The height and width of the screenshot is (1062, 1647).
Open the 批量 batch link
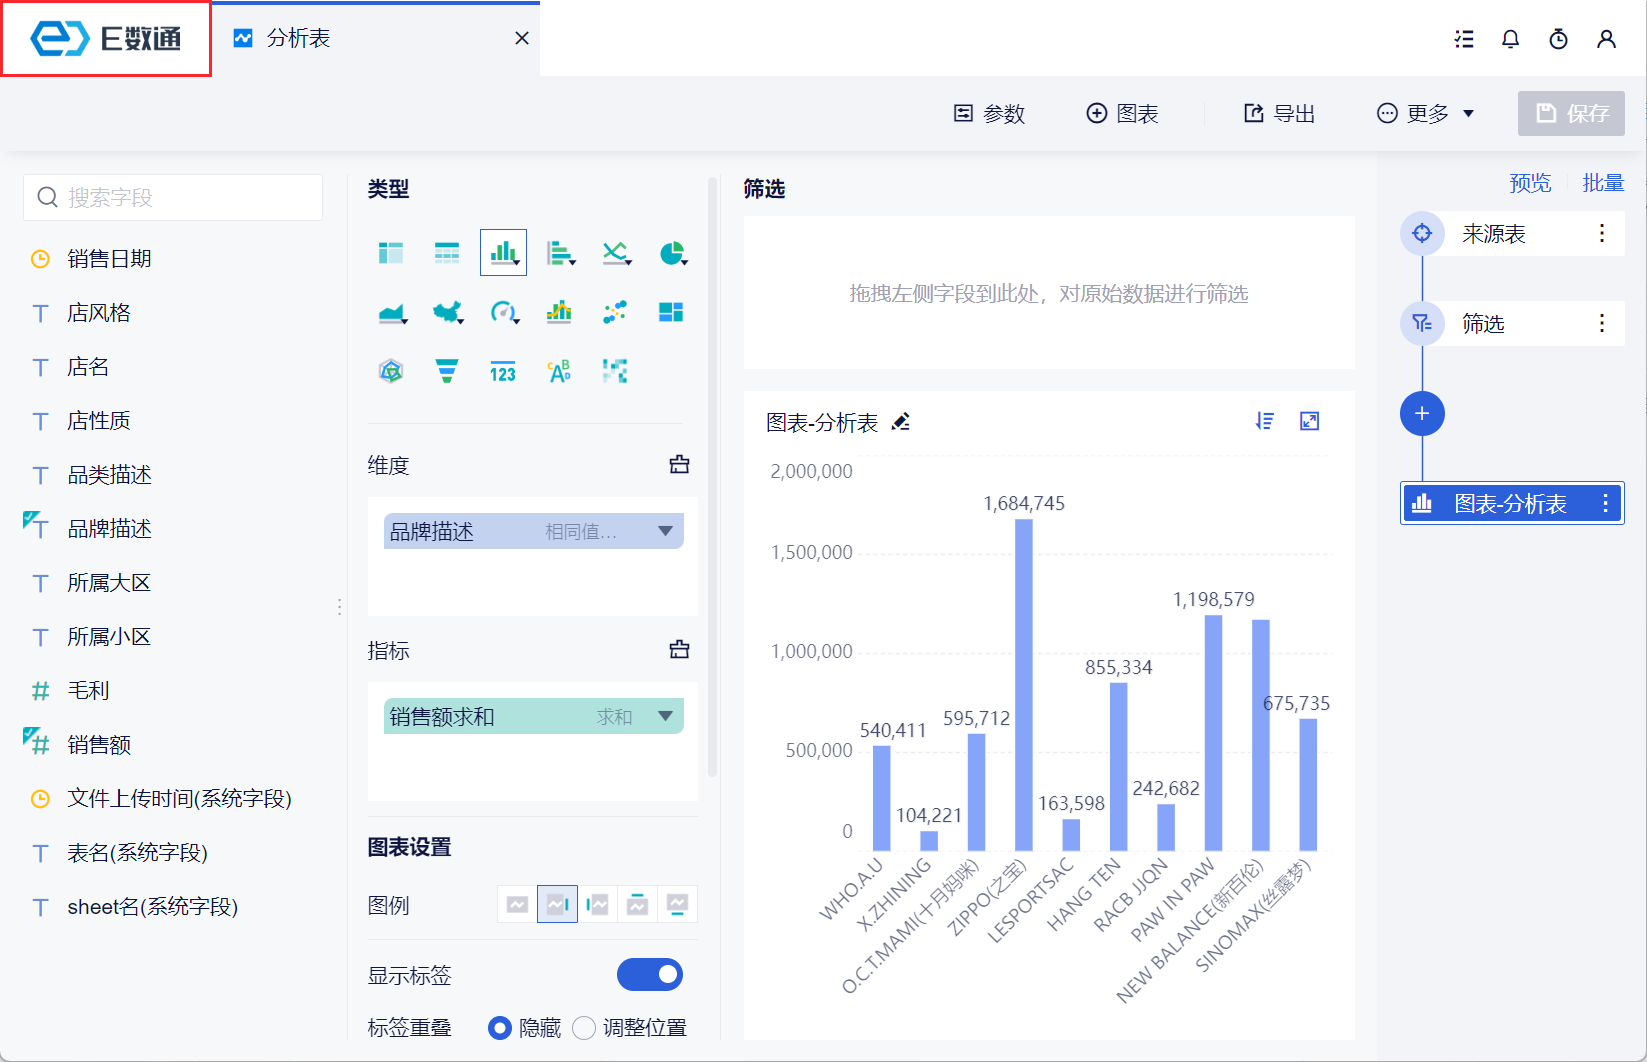[x=1603, y=183]
